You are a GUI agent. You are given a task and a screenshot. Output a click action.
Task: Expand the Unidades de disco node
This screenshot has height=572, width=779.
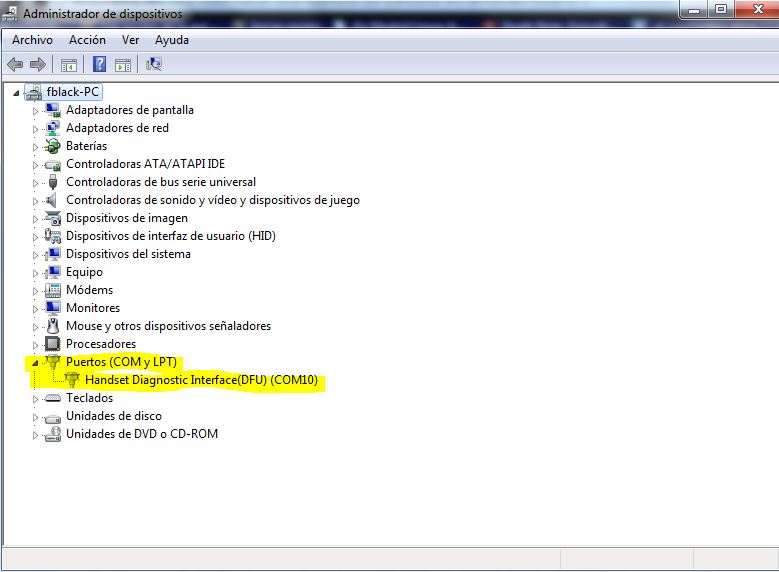coord(36,416)
